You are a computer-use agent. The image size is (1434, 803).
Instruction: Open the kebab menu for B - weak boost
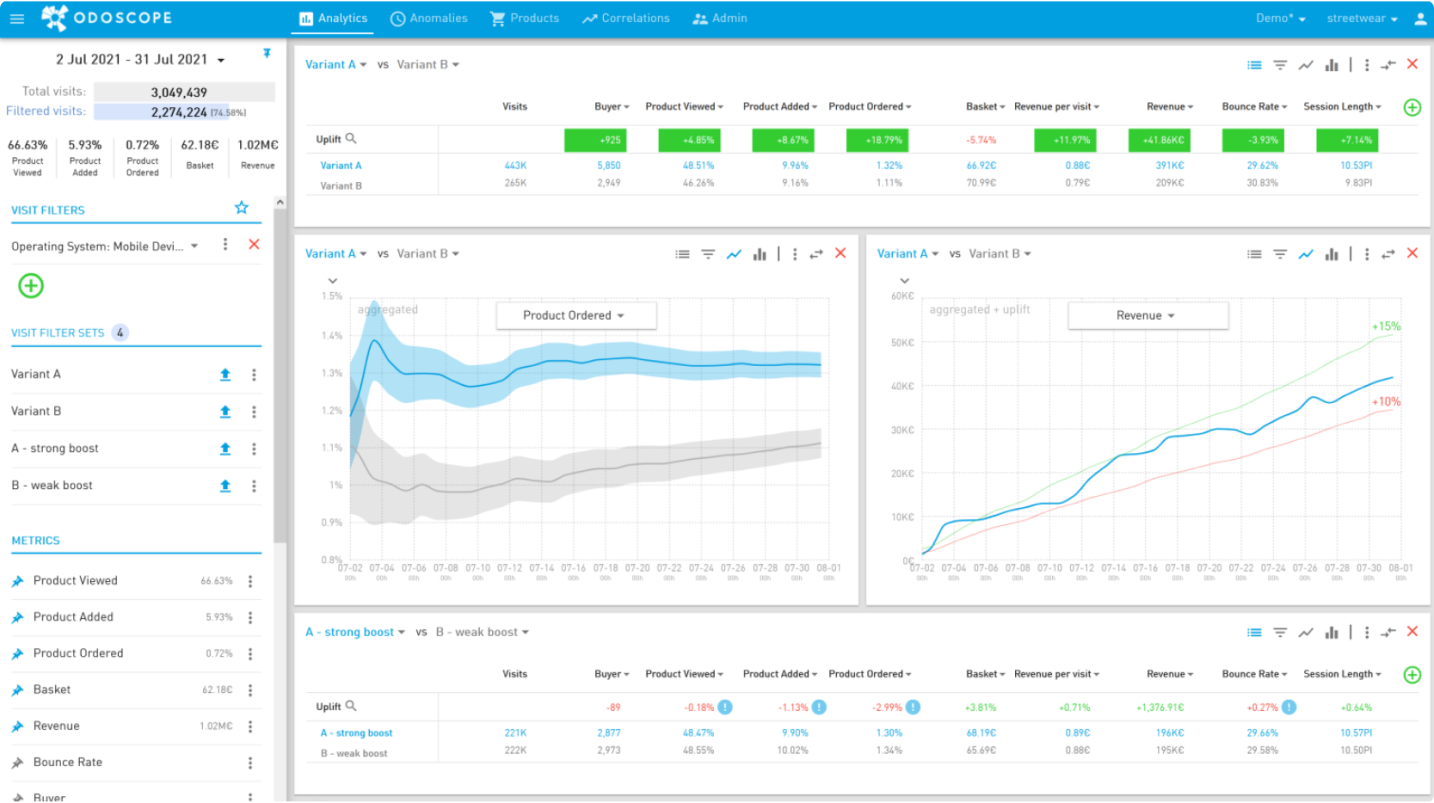[x=254, y=486]
